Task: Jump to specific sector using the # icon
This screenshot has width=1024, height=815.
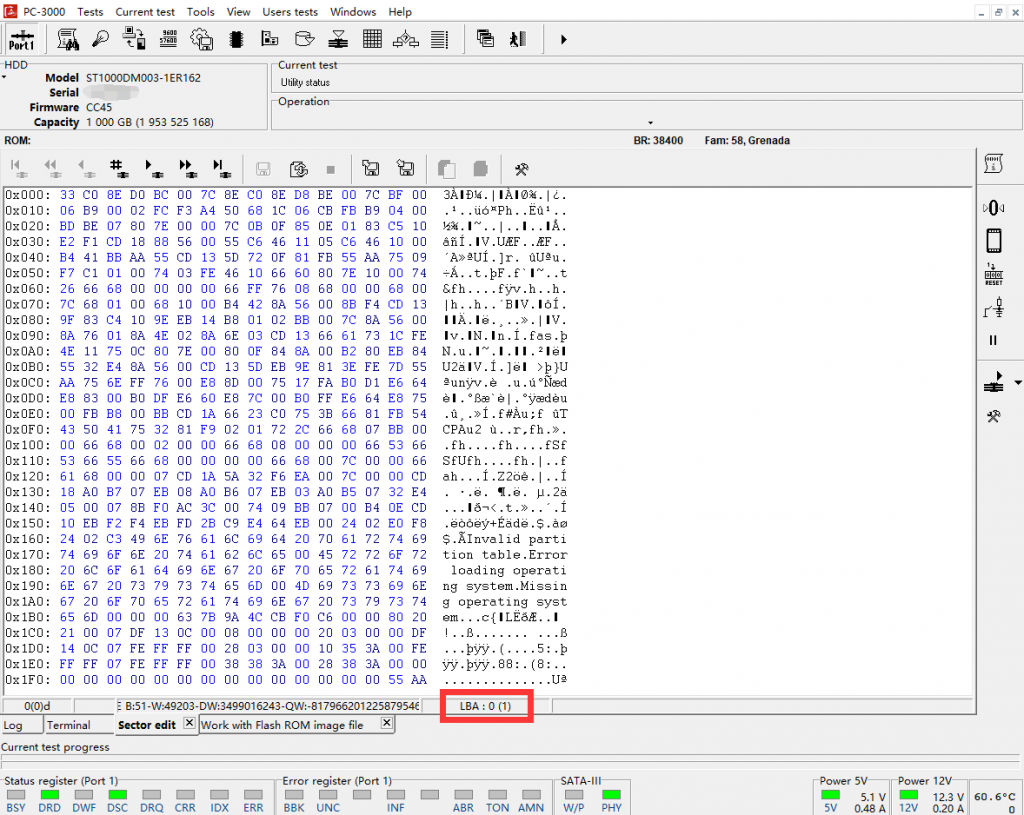Action: pyautogui.click(x=116, y=168)
